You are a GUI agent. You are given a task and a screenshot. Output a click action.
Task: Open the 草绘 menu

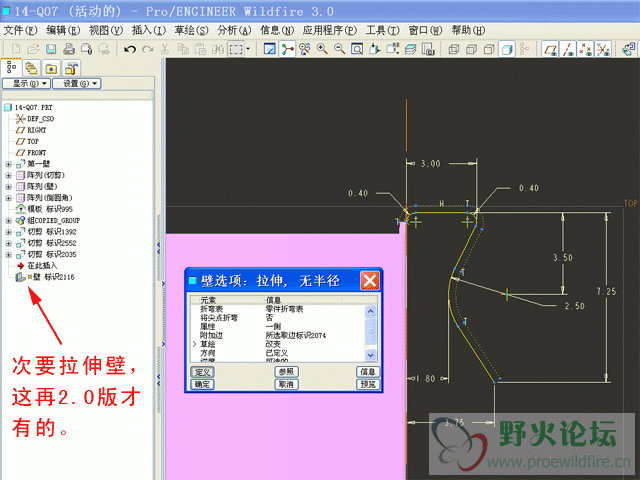191,30
